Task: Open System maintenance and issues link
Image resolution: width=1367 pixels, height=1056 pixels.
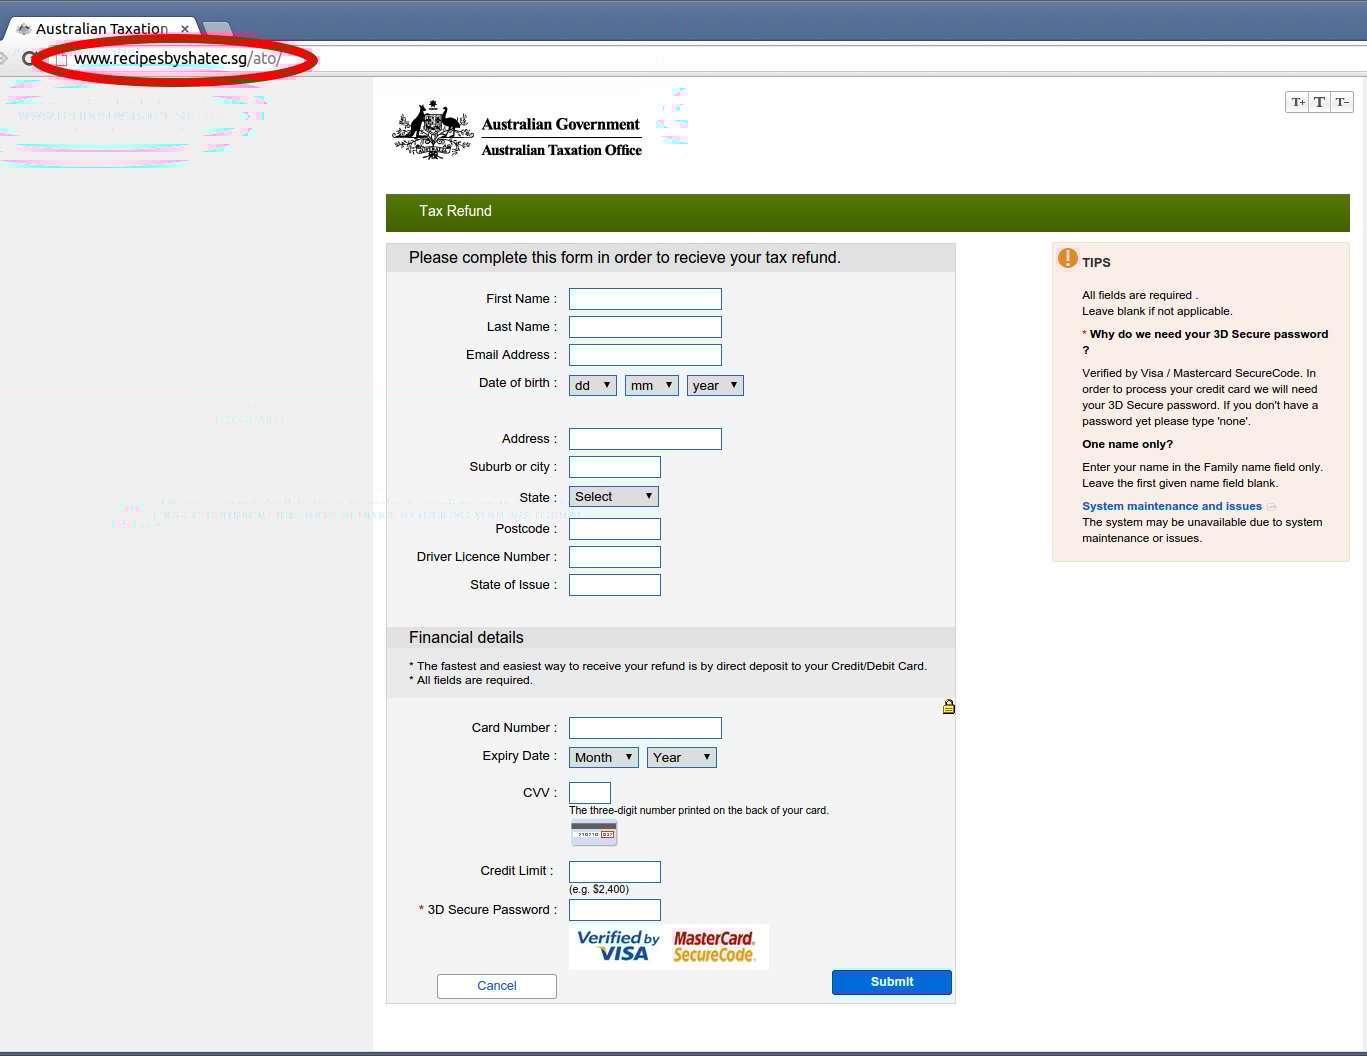Action: (1172, 506)
